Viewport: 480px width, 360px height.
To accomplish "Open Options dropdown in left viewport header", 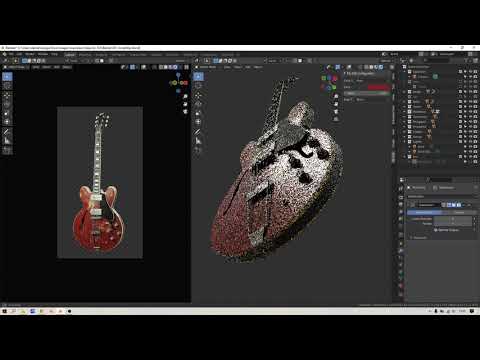I will (x=181, y=61).
